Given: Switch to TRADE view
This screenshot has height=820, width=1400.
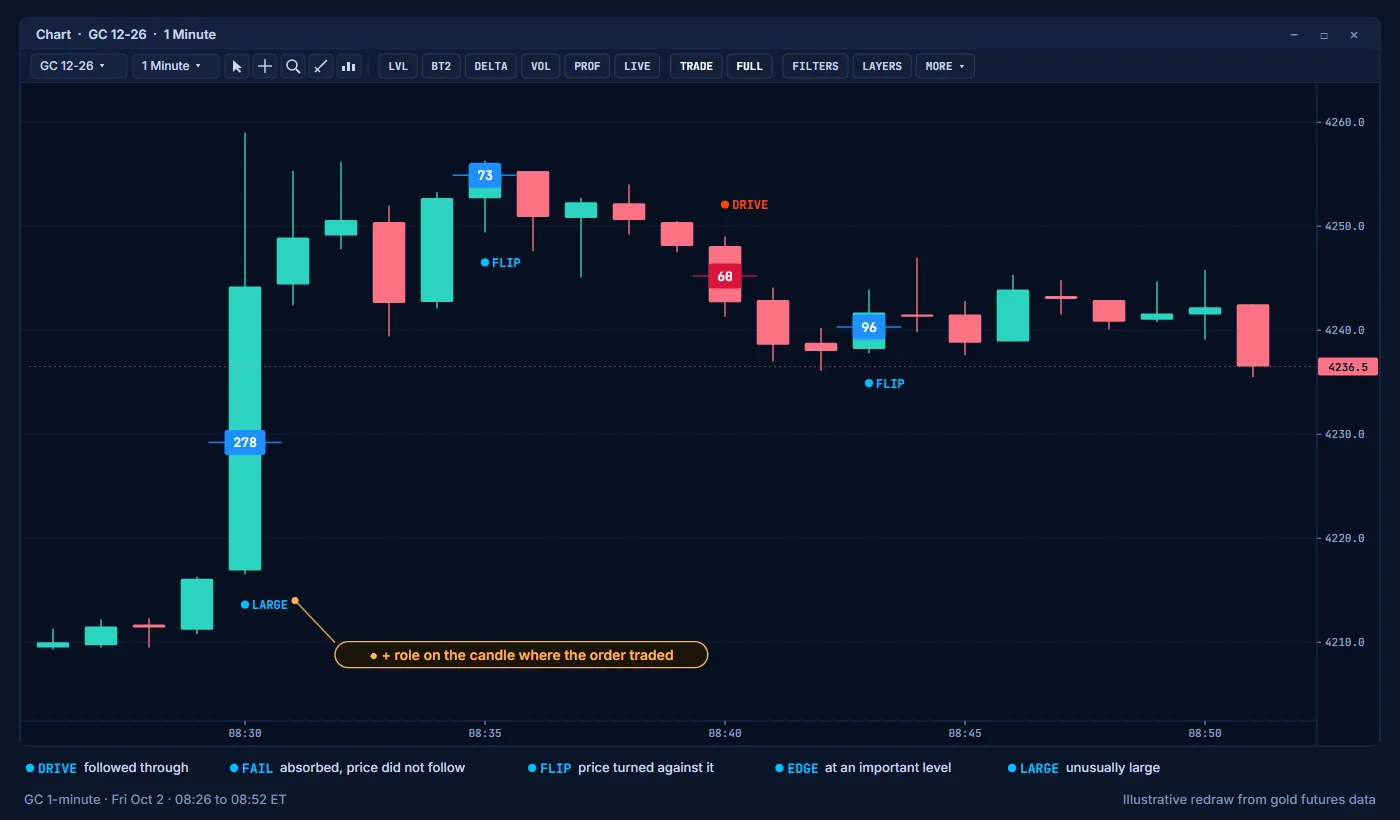Looking at the screenshot, I should [x=697, y=66].
